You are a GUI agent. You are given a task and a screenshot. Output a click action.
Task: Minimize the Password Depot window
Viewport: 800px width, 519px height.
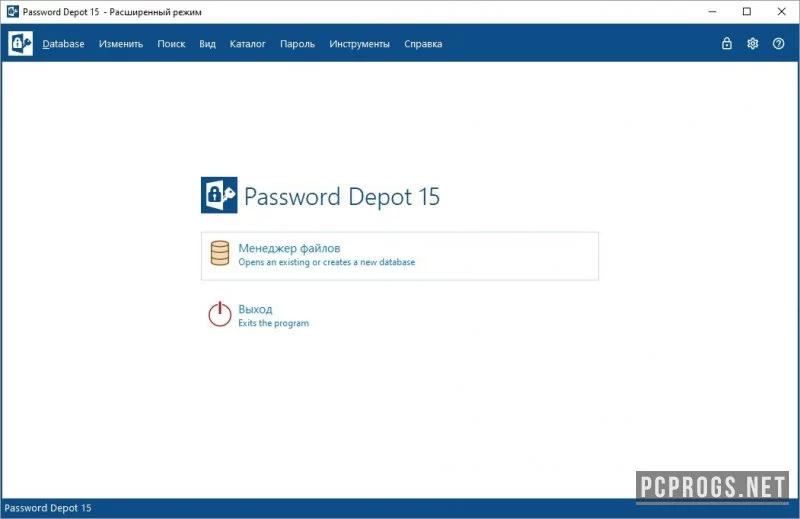point(712,12)
